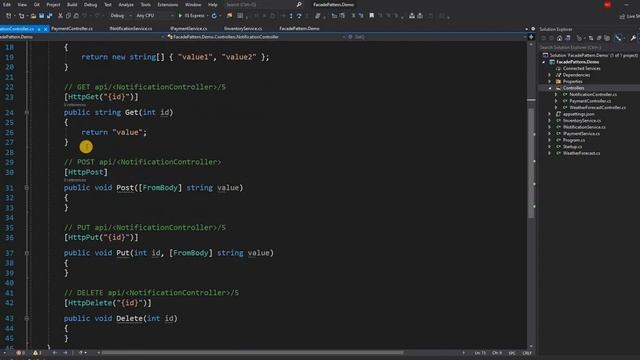Click the vertical scrollbar thumb of the editor
The image size is (640, 360).
[x=531, y=163]
